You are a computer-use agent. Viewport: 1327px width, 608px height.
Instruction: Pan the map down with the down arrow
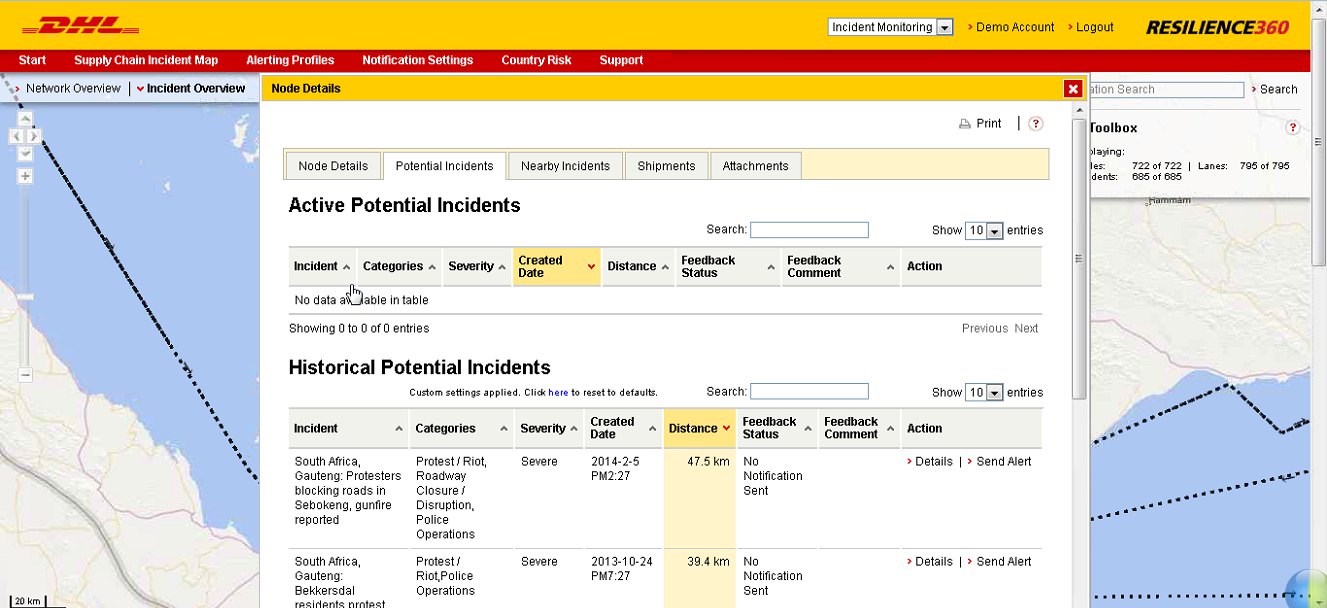[25, 153]
